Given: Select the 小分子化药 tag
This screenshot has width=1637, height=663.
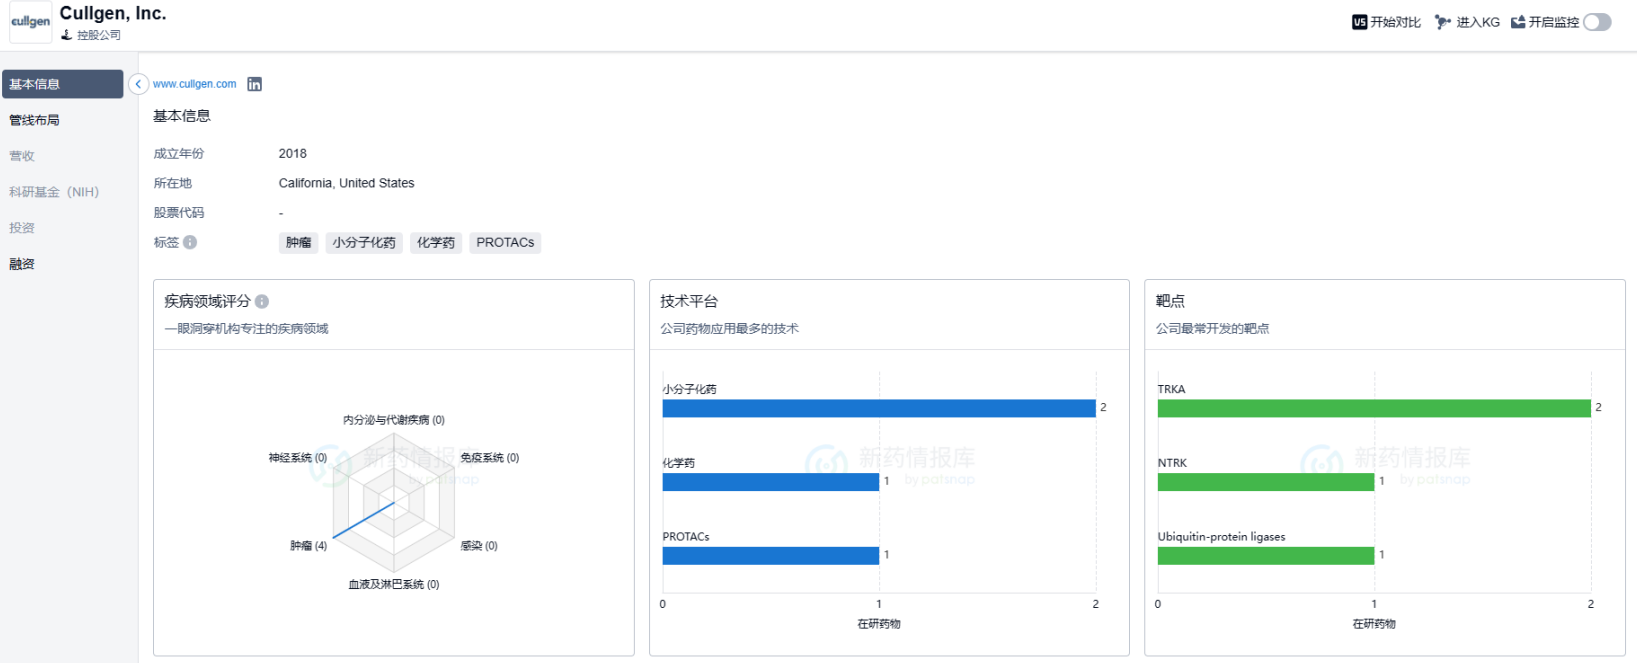Looking at the screenshot, I should [364, 243].
